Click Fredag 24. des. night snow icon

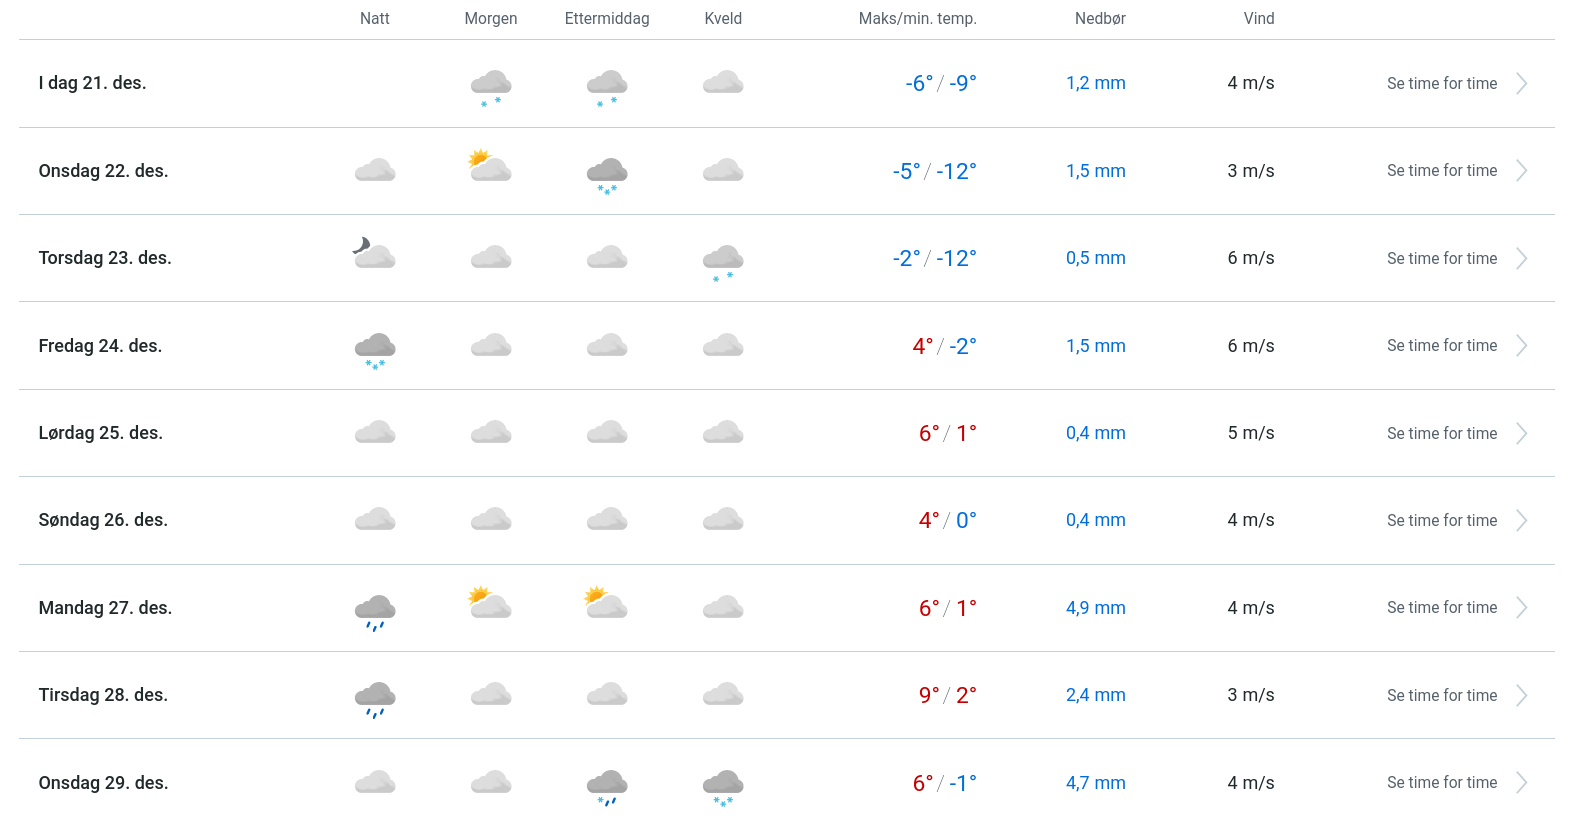click(375, 349)
